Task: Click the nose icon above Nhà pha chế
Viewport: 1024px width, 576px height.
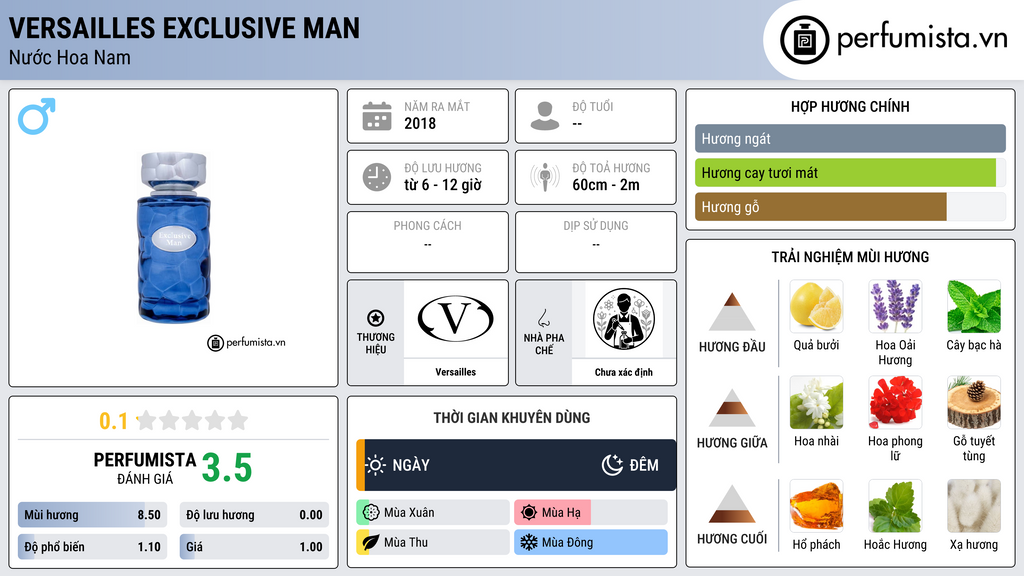Action: tap(543, 318)
